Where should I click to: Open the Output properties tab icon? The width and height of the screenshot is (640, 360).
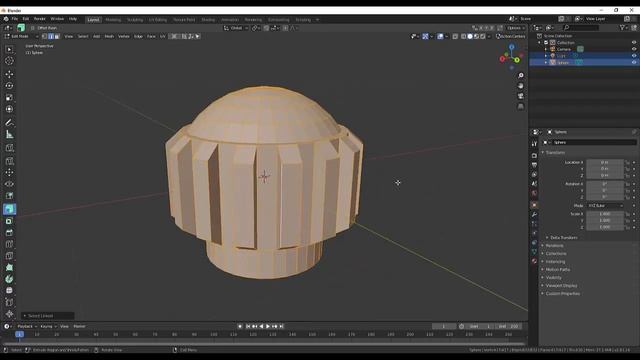(534, 165)
